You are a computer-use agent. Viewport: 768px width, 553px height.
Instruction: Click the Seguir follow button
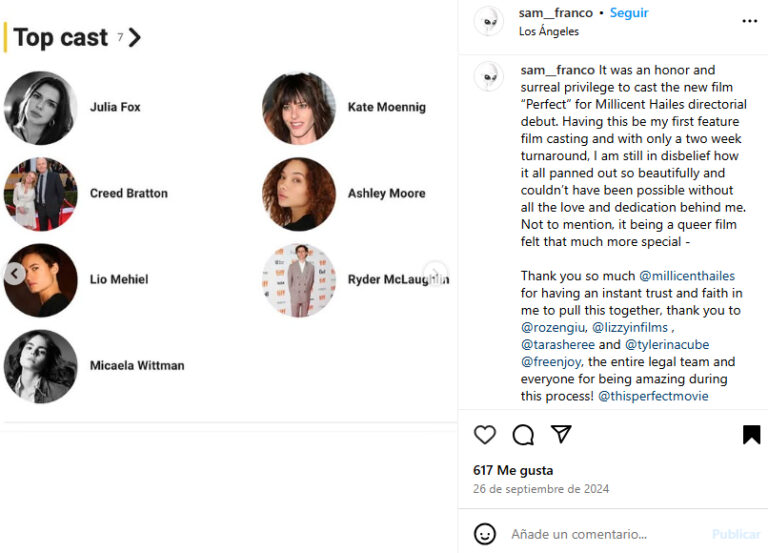coord(629,13)
